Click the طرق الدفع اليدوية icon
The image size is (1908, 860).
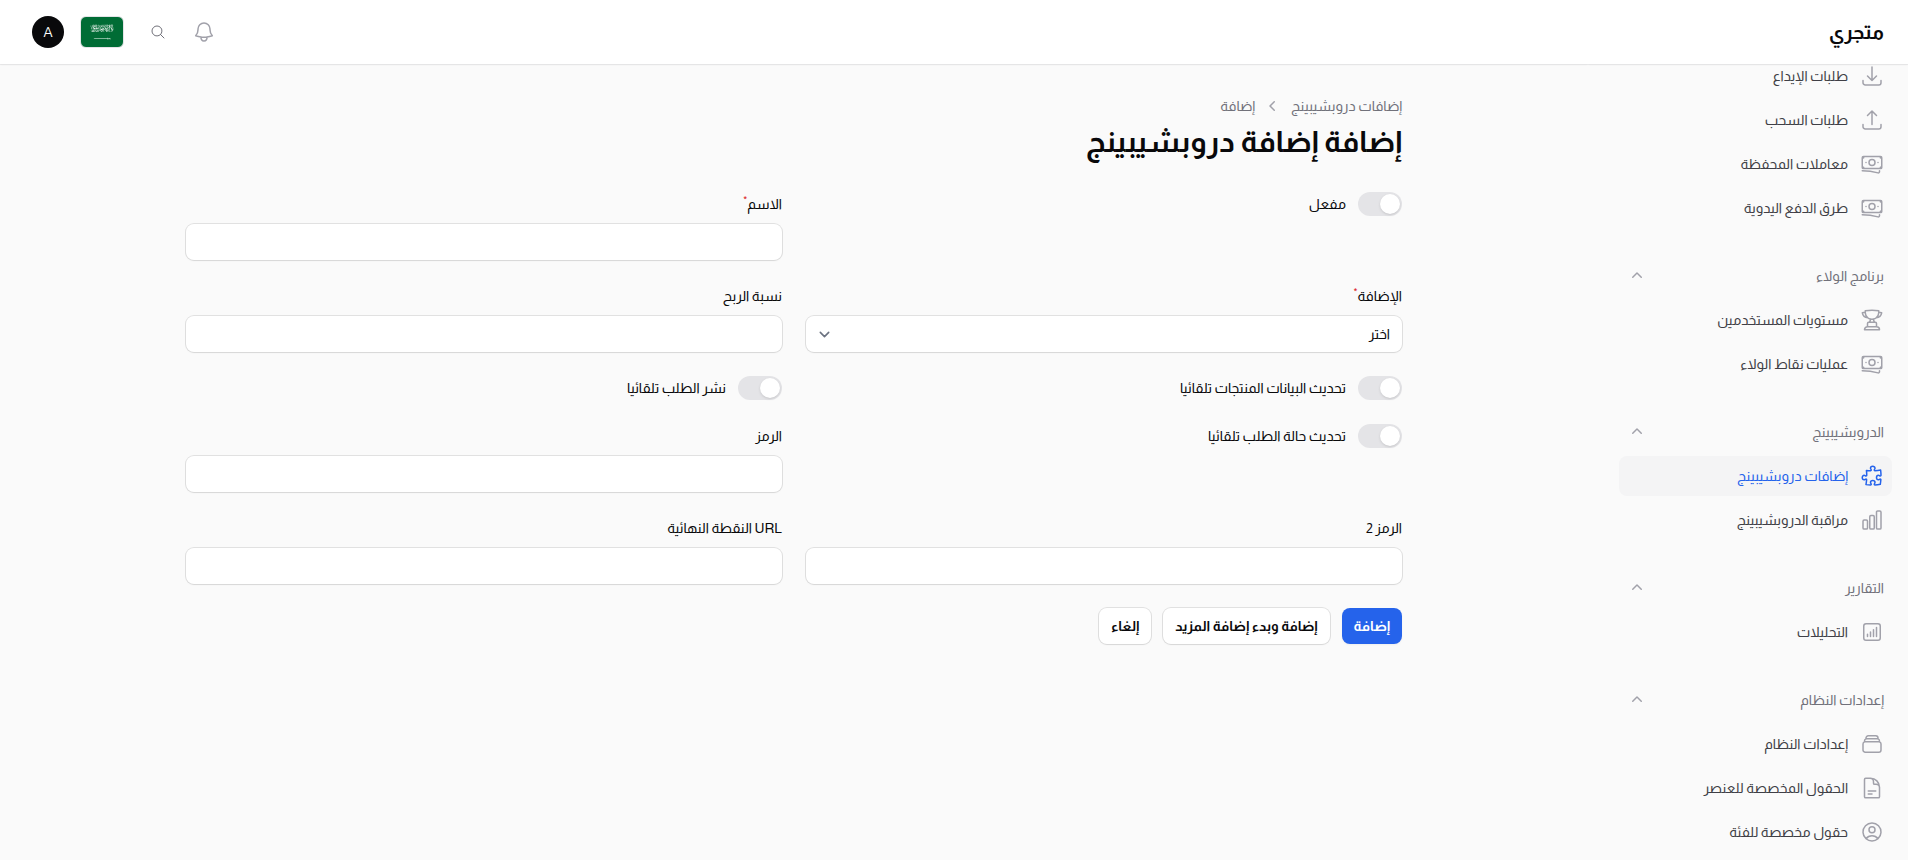point(1872,208)
